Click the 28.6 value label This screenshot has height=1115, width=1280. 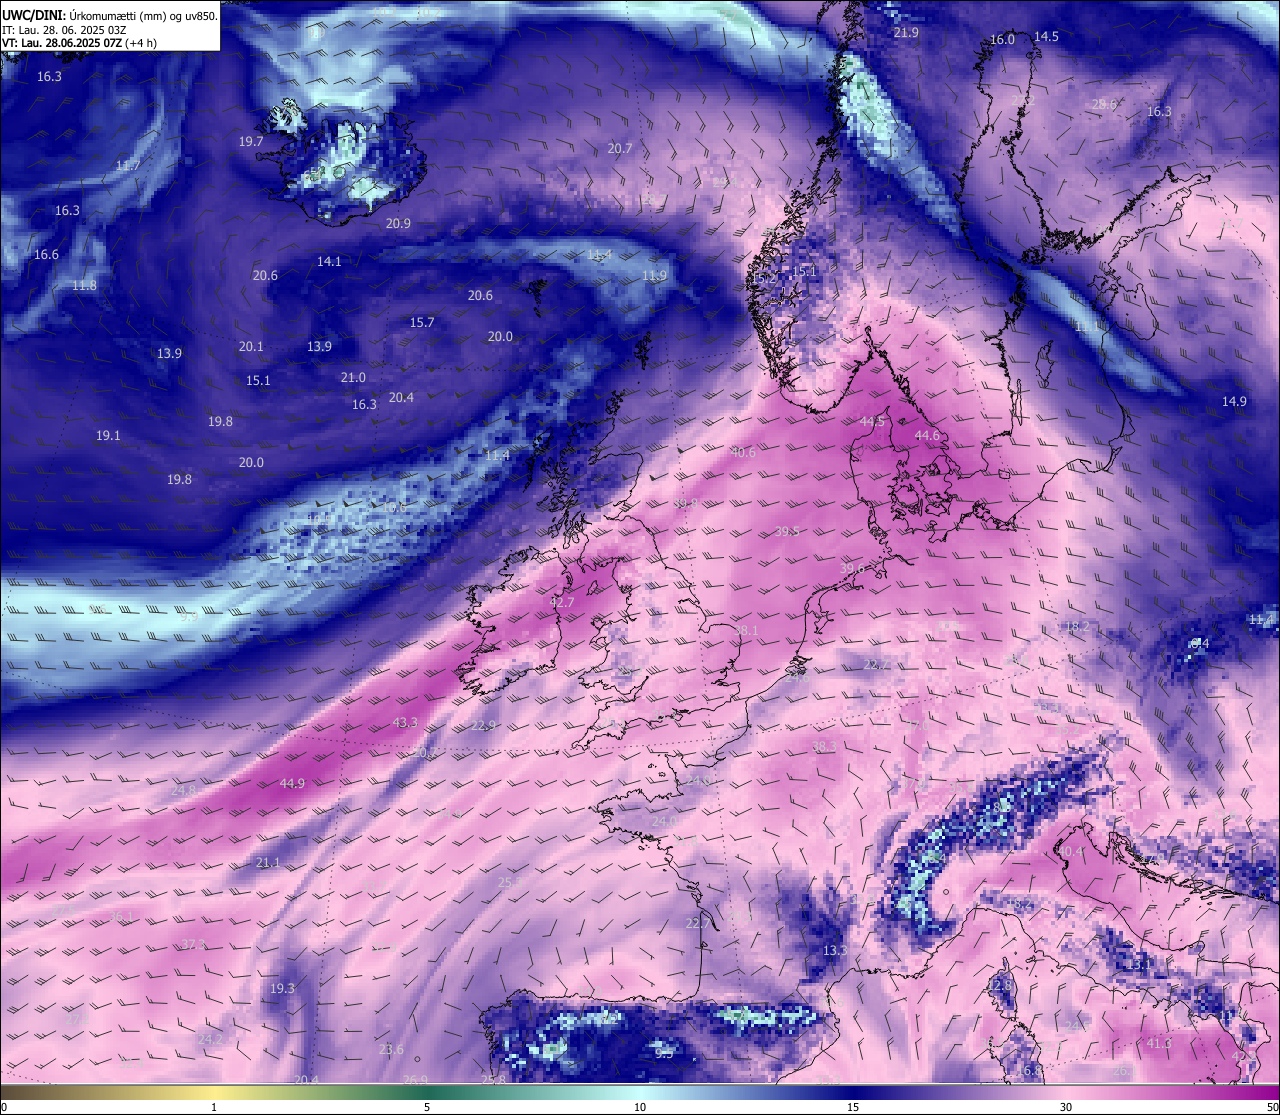[x=1104, y=104]
